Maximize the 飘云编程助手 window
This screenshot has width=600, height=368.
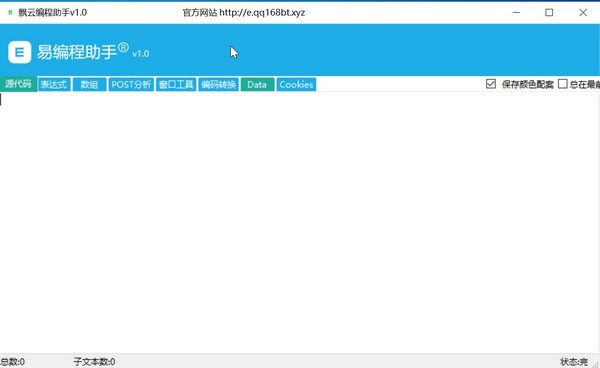pyautogui.click(x=549, y=13)
